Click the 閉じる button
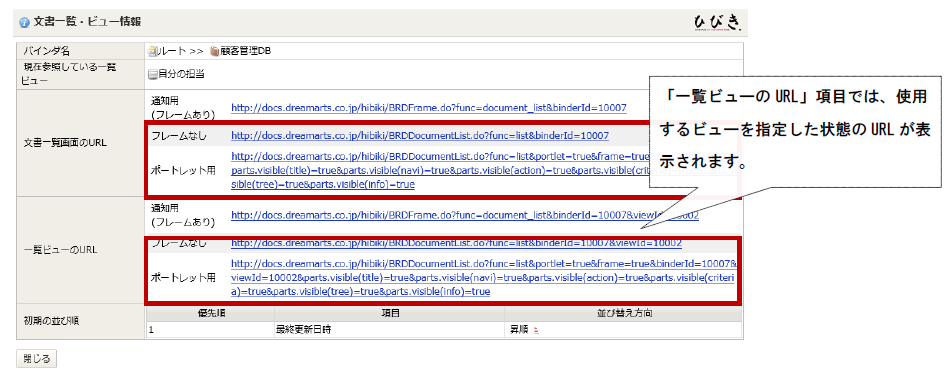The height and width of the screenshot is (376, 950). [x=36, y=358]
